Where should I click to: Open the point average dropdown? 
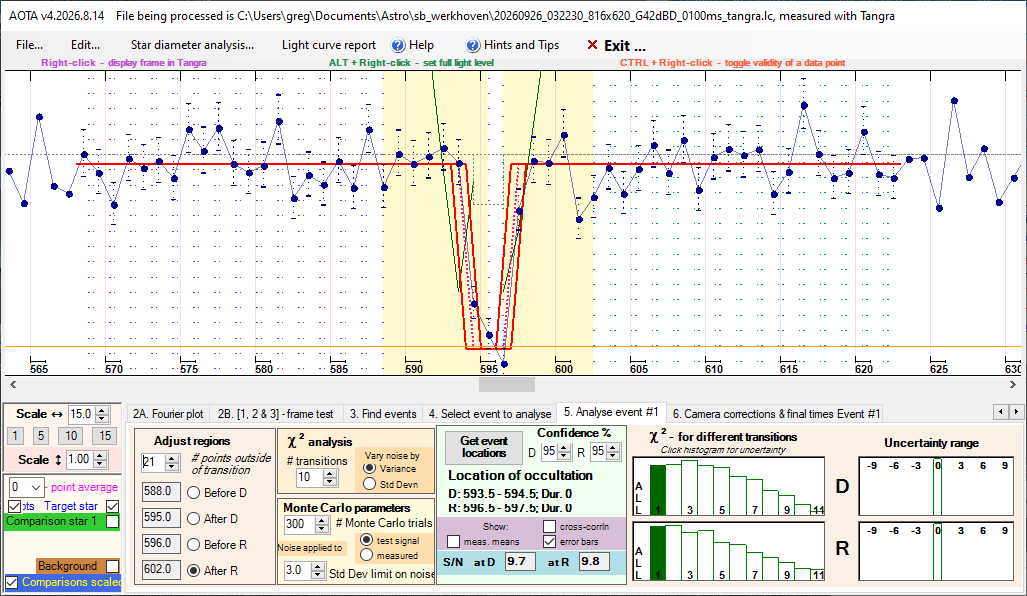[37, 487]
